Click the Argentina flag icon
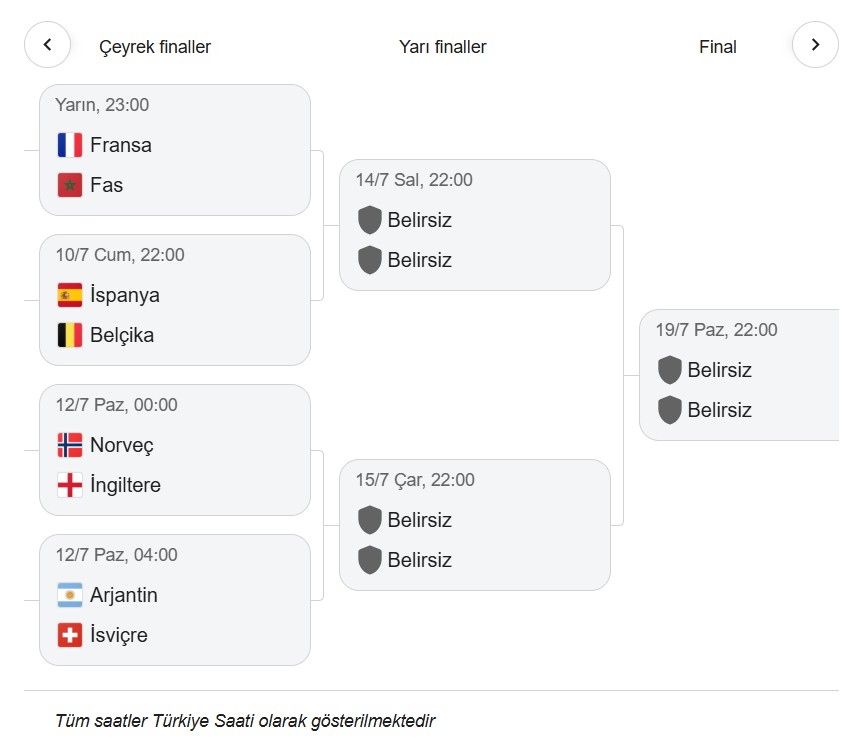Image resolution: width=842 pixels, height=750 pixels. [70, 595]
